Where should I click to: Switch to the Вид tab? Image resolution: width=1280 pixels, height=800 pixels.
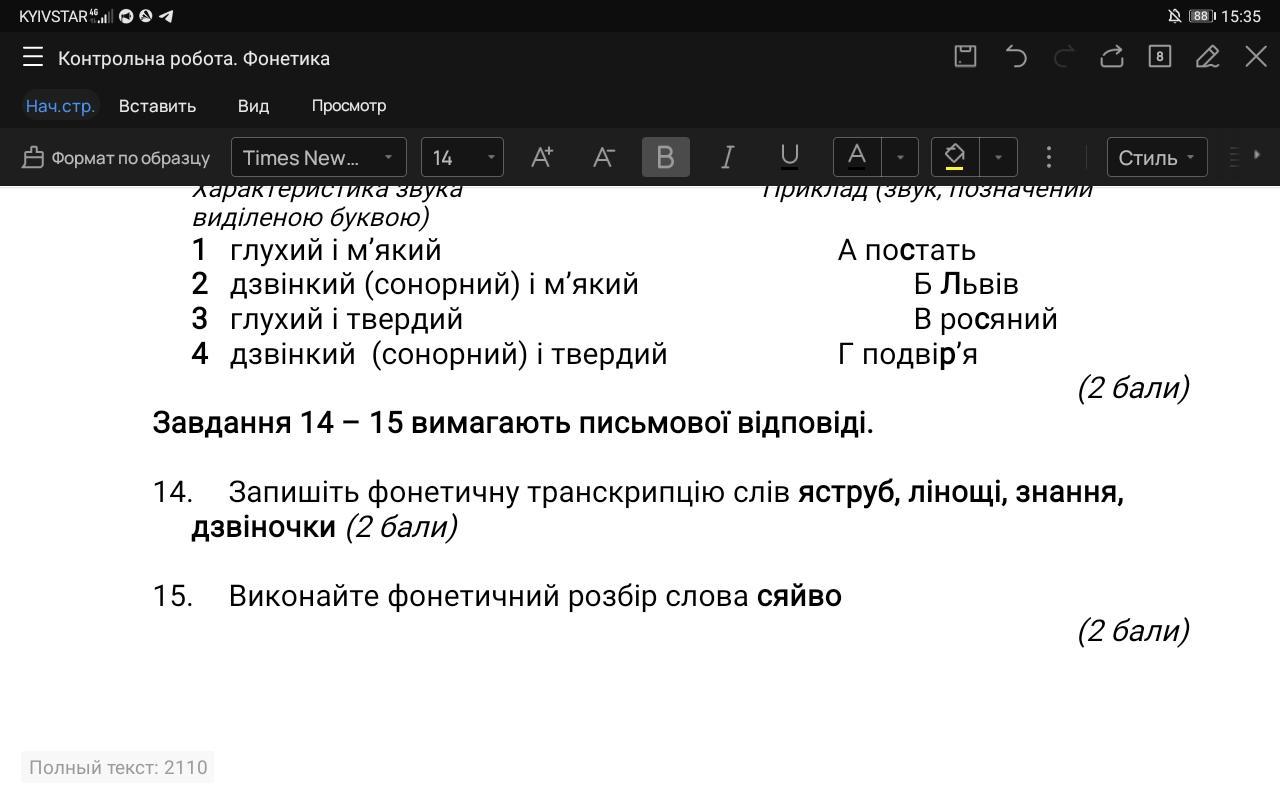(253, 106)
